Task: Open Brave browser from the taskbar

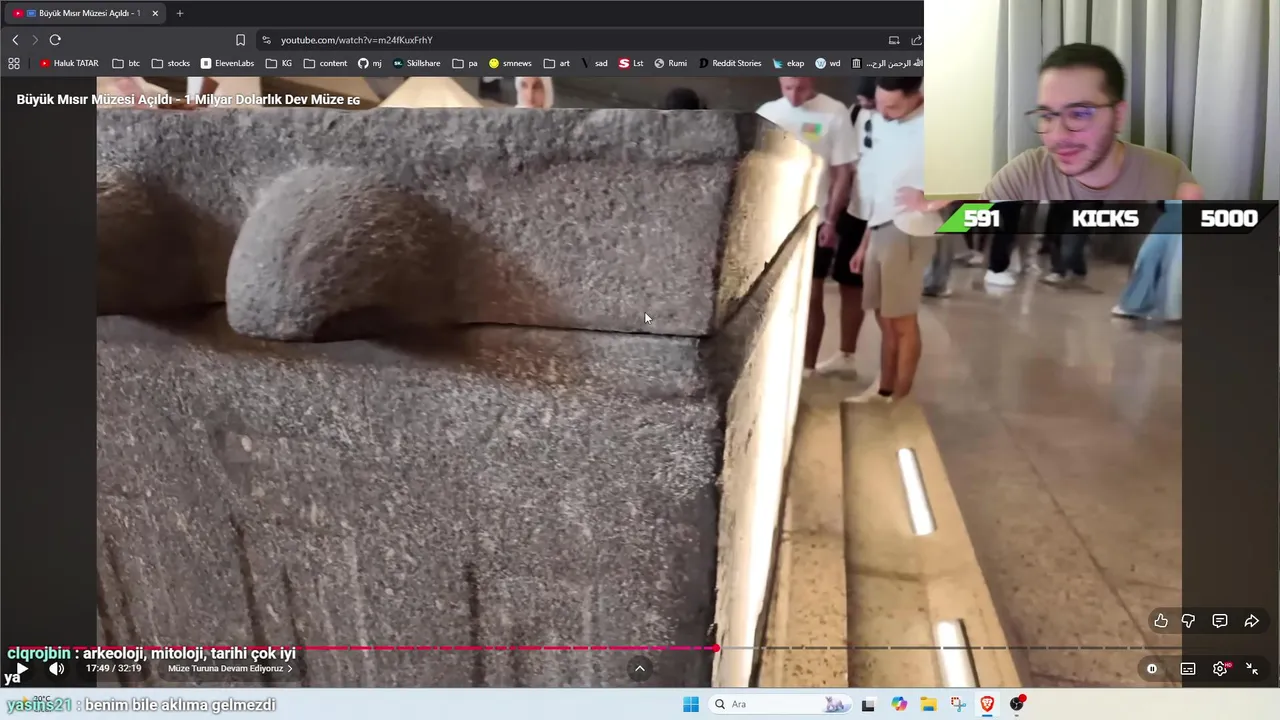Action: (987, 704)
